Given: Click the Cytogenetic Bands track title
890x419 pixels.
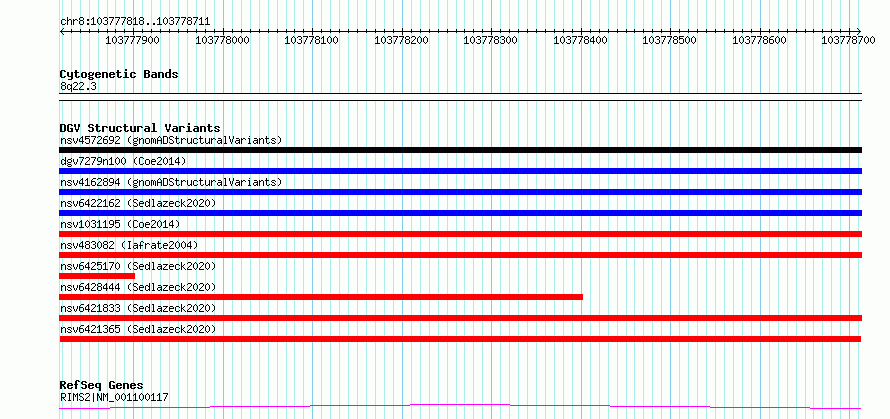Looking at the screenshot, I should (119, 74).
